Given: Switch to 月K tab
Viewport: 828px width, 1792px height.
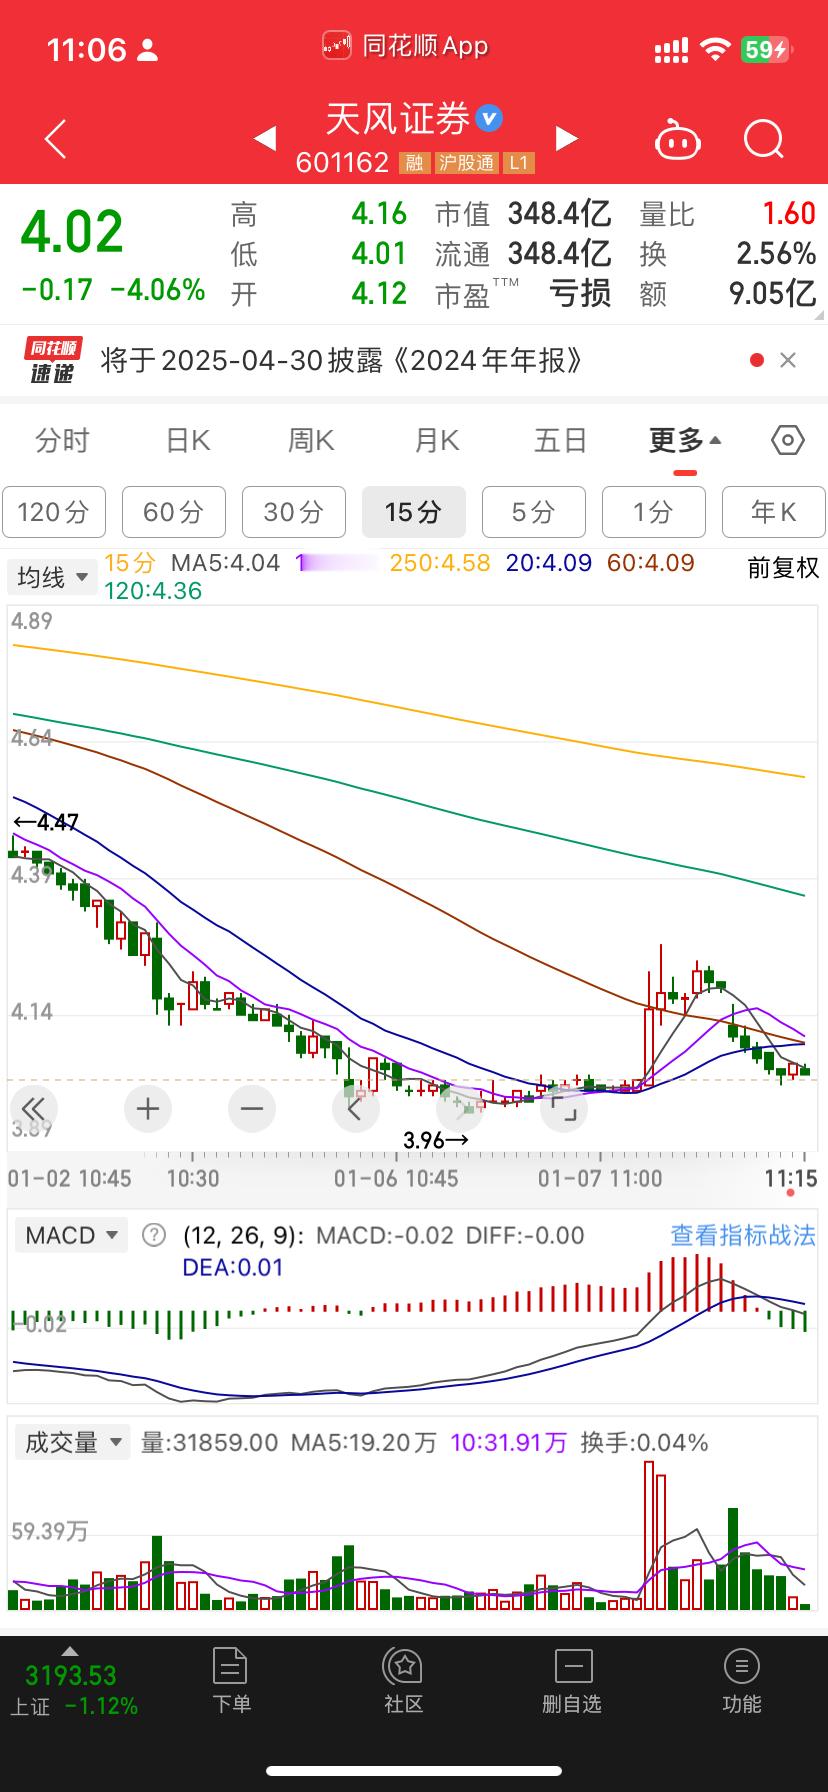Looking at the screenshot, I should coord(436,440).
